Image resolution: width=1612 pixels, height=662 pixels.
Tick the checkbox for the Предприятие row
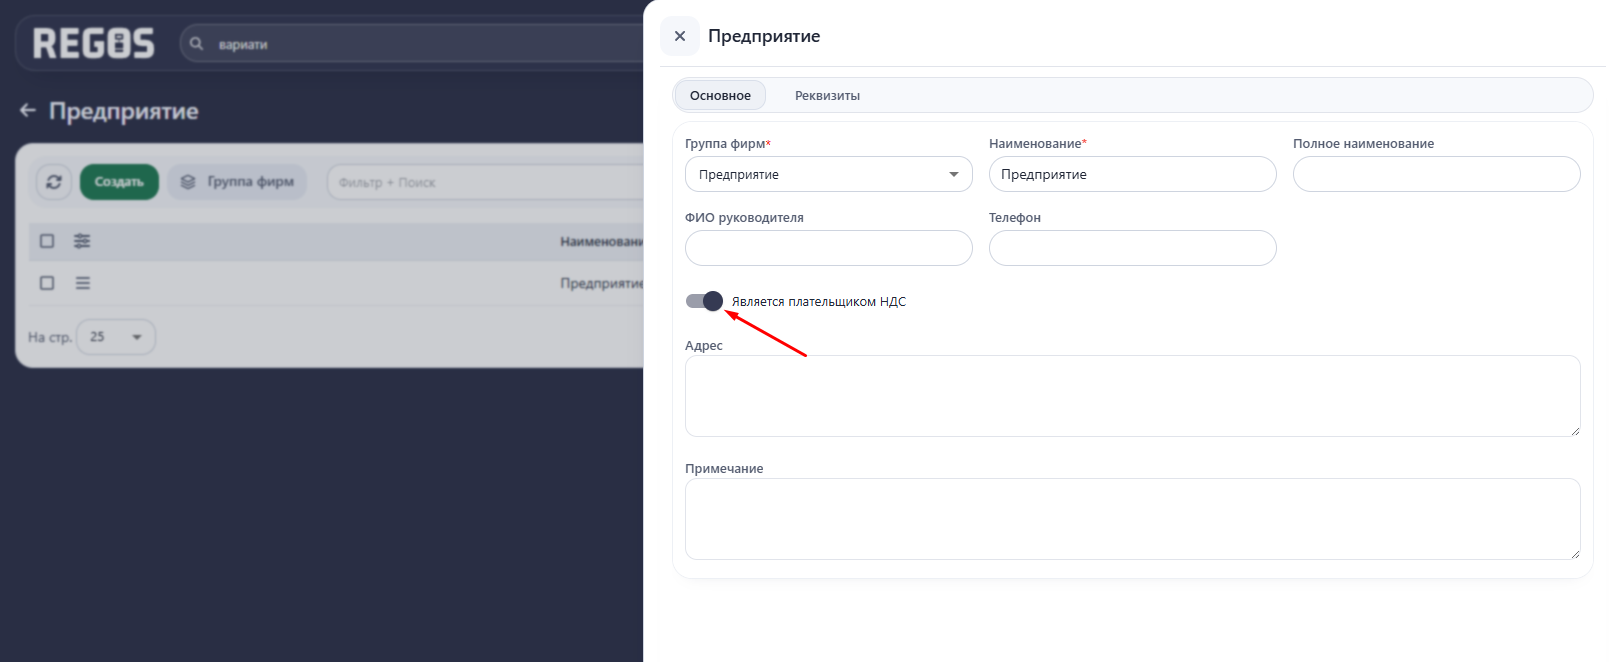point(47,283)
